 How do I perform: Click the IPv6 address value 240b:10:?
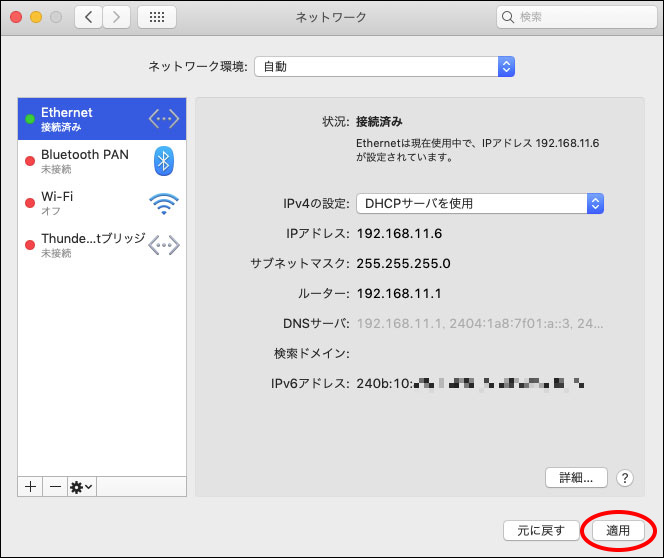point(470,384)
